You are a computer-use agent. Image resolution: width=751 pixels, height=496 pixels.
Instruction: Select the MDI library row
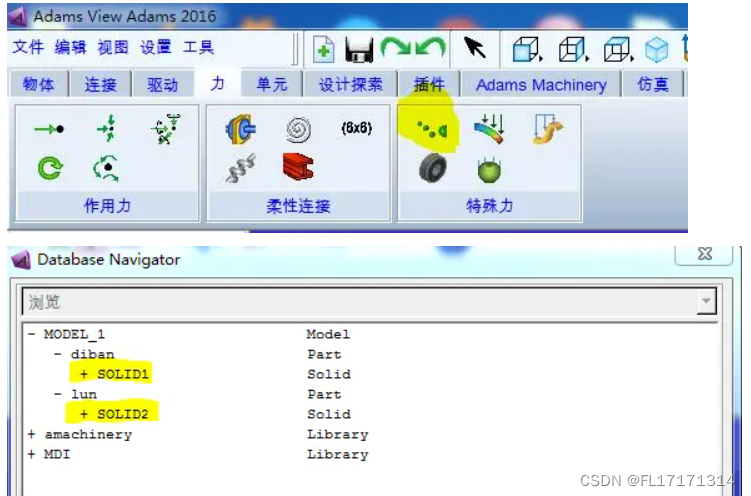point(56,454)
